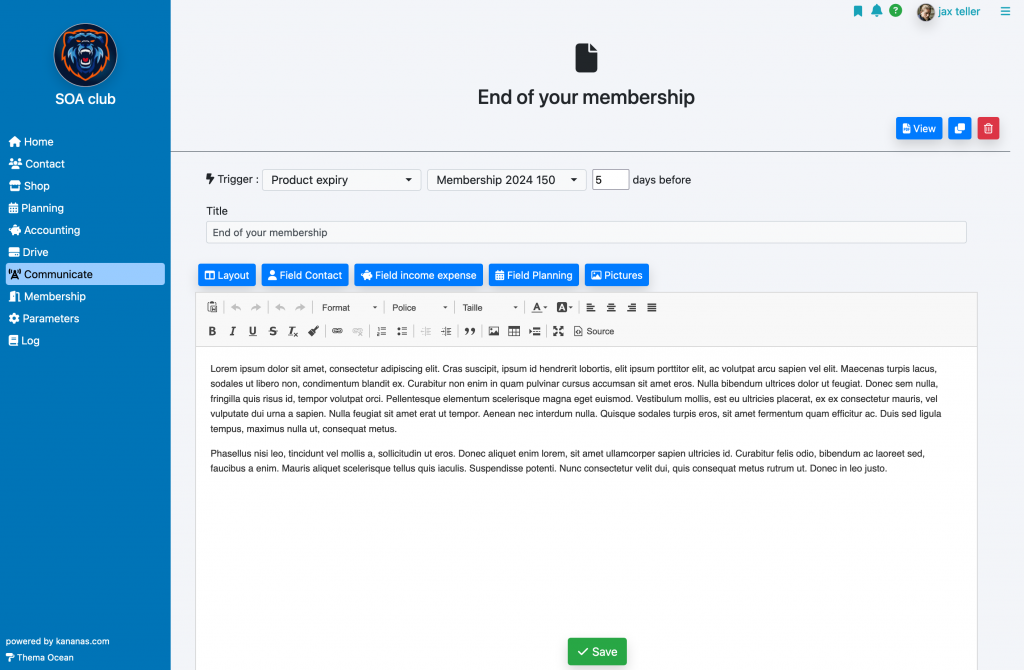Open the Product expiry trigger dropdown
This screenshot has height=670, width=1024.
342,180
